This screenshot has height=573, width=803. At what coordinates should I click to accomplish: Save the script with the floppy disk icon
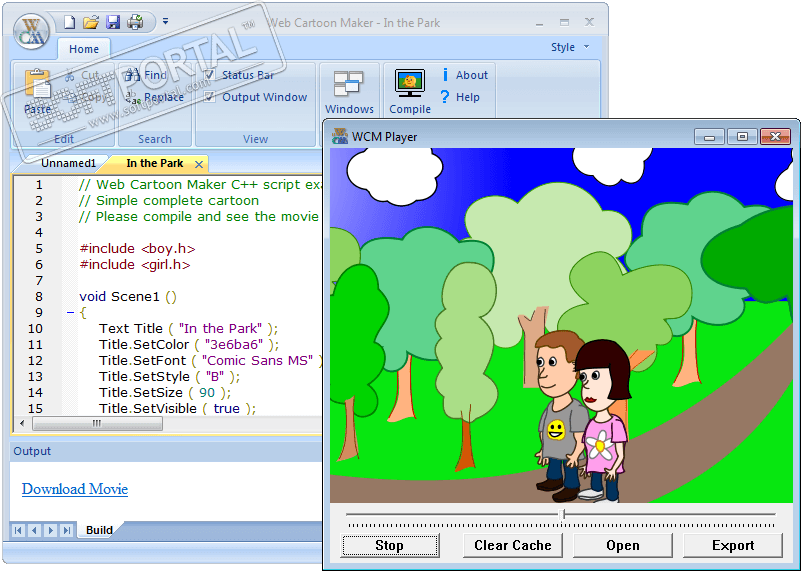coord(113,22)
